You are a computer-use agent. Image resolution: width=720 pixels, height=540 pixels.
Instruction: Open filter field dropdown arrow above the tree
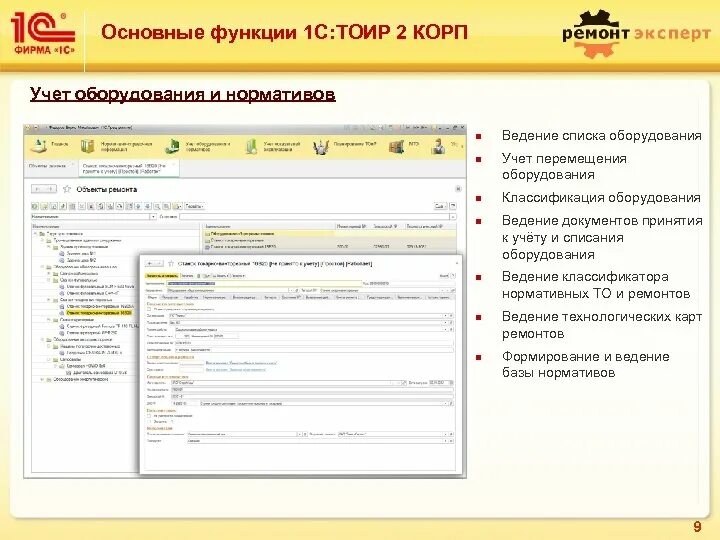pos(153,216)
